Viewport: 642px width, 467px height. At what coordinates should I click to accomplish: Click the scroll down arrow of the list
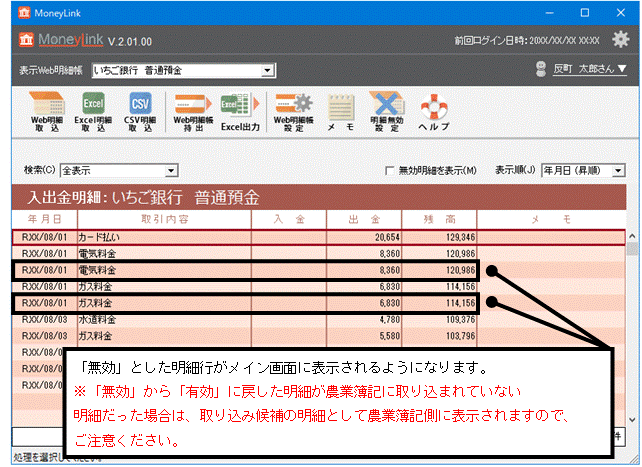pyautogui.click(x=632, y=420)
